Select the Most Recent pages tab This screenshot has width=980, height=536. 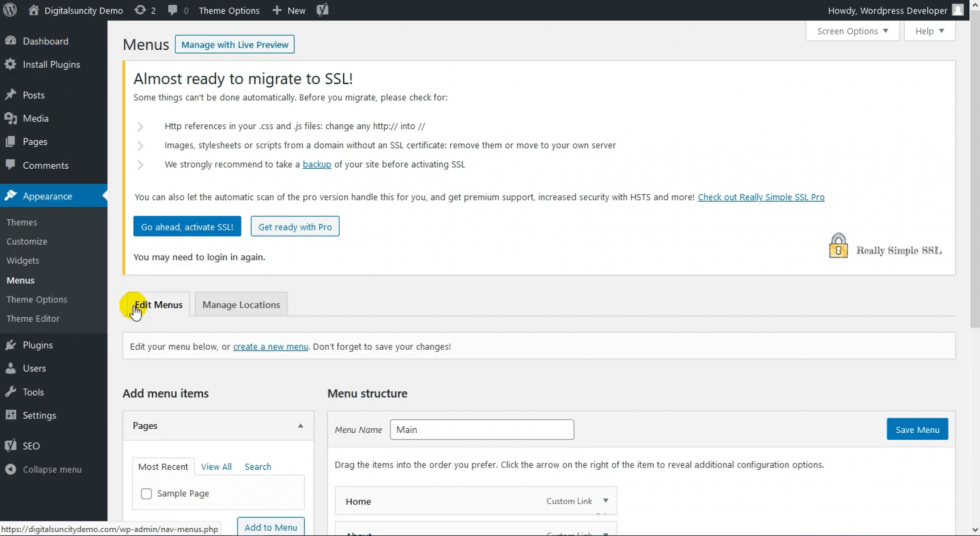(x=162, y=467)
